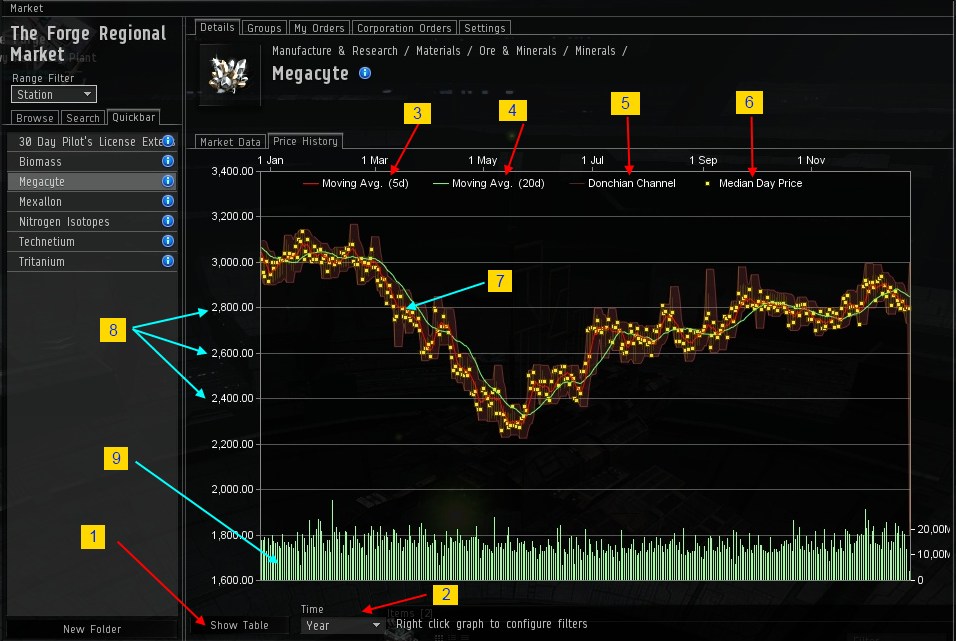Click the 1 Jul date label

click(592, 160)
